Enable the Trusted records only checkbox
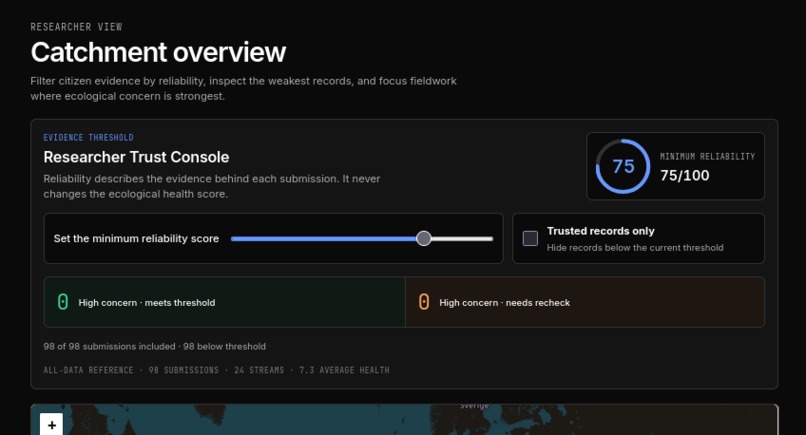The height and width of the screenshot is (435, 806). (530, 238)
